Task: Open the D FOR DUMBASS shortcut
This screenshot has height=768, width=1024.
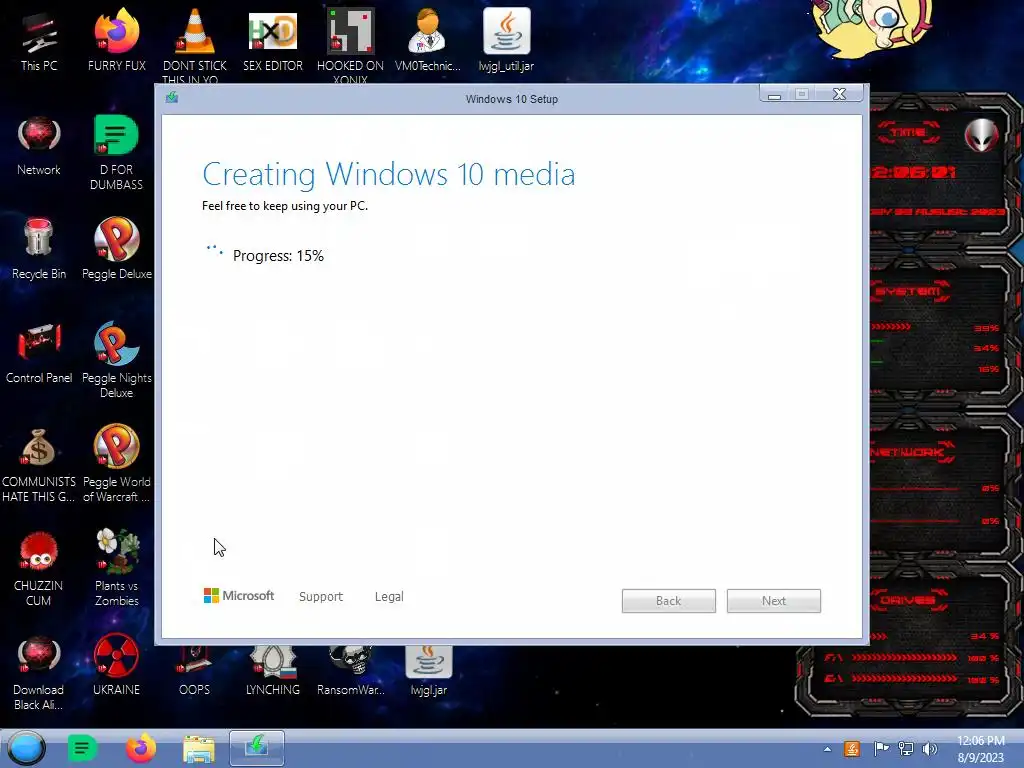Action: tap(116, 153)
